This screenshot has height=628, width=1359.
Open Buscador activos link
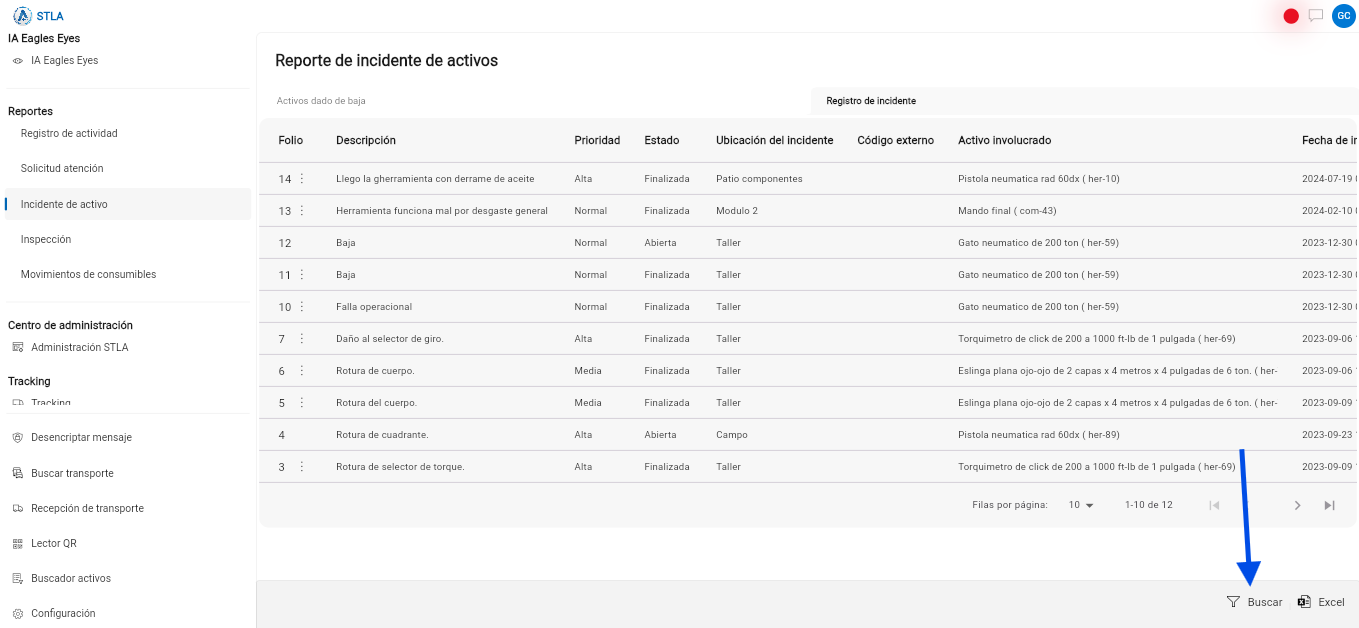tap(71, 578)
